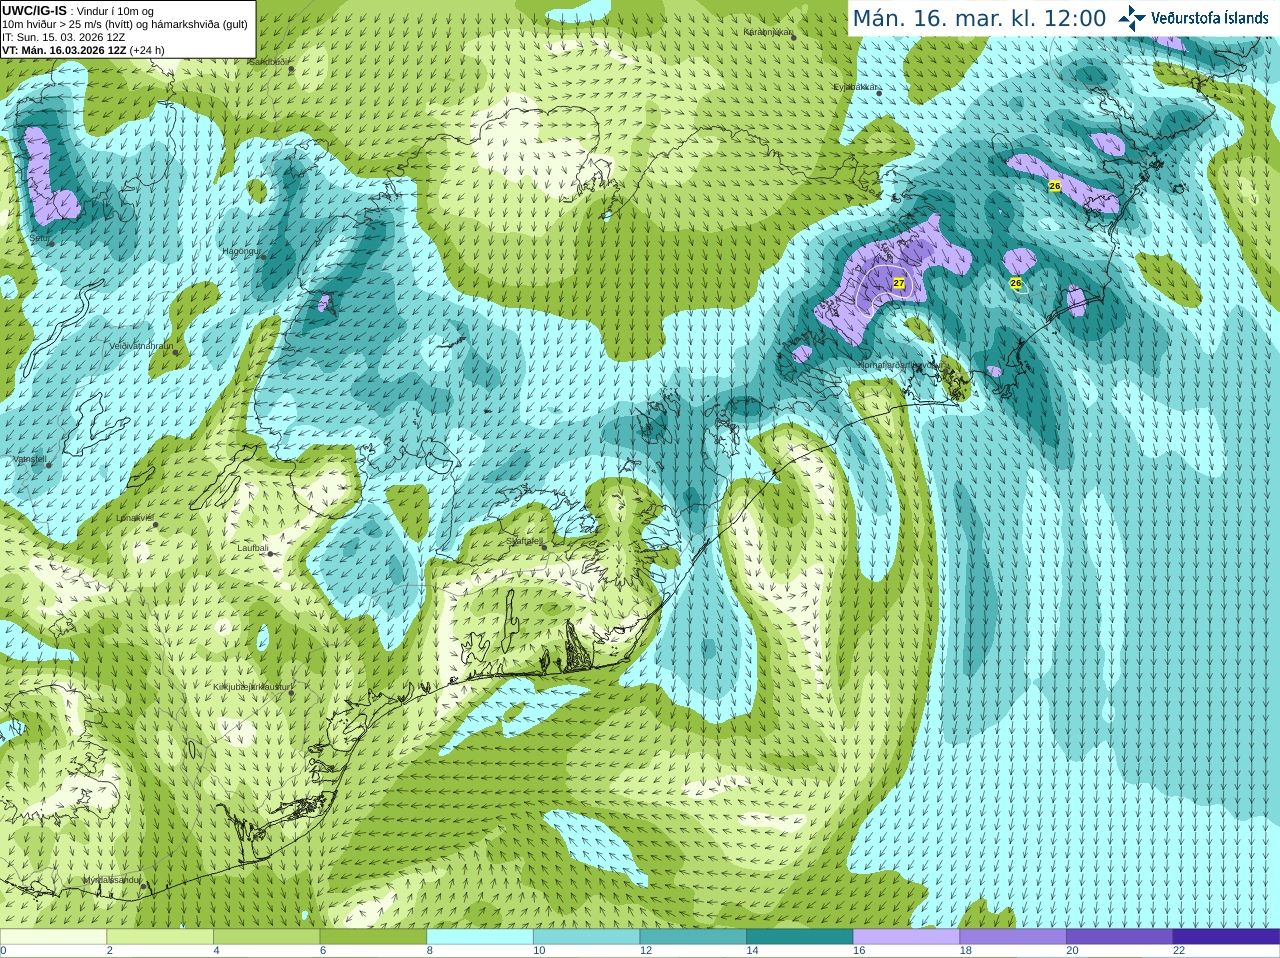1280x958 pixels.
Task: Click the 4–6 m/s legend color swatch
Action: [x=267, y=937]
